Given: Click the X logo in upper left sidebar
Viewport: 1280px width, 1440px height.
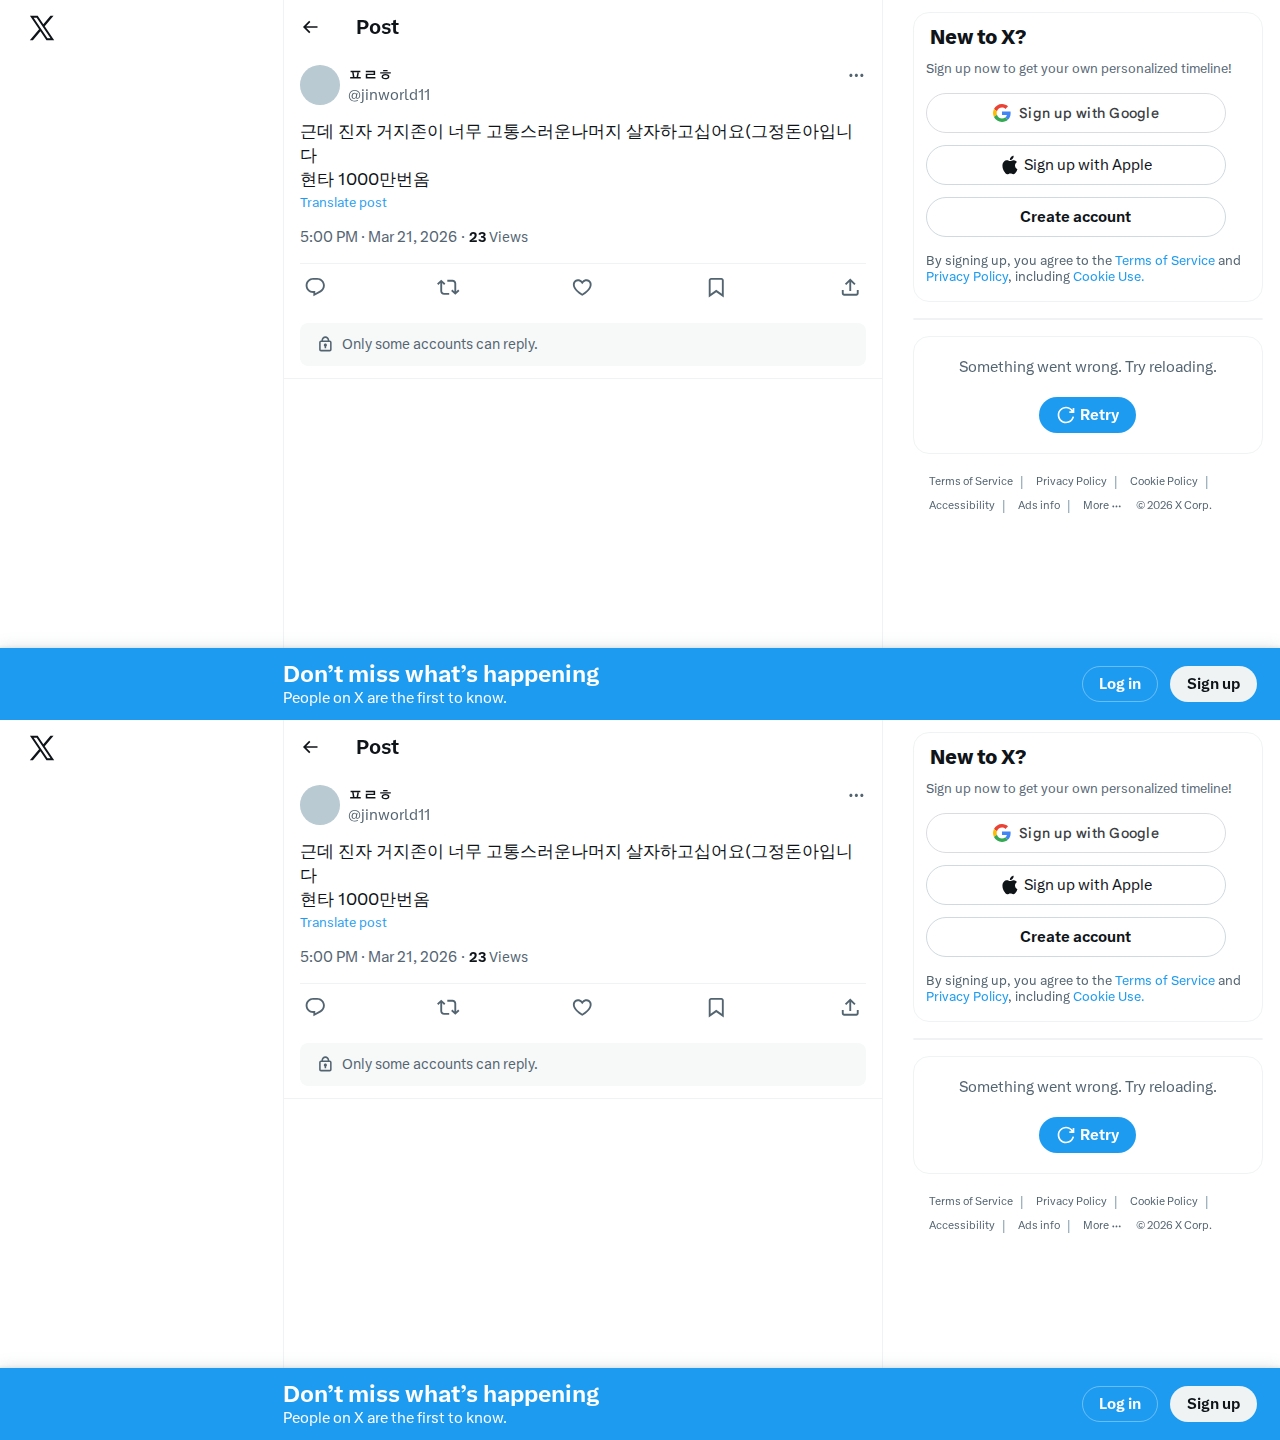Looking at the screenshot, I should 42,28.
